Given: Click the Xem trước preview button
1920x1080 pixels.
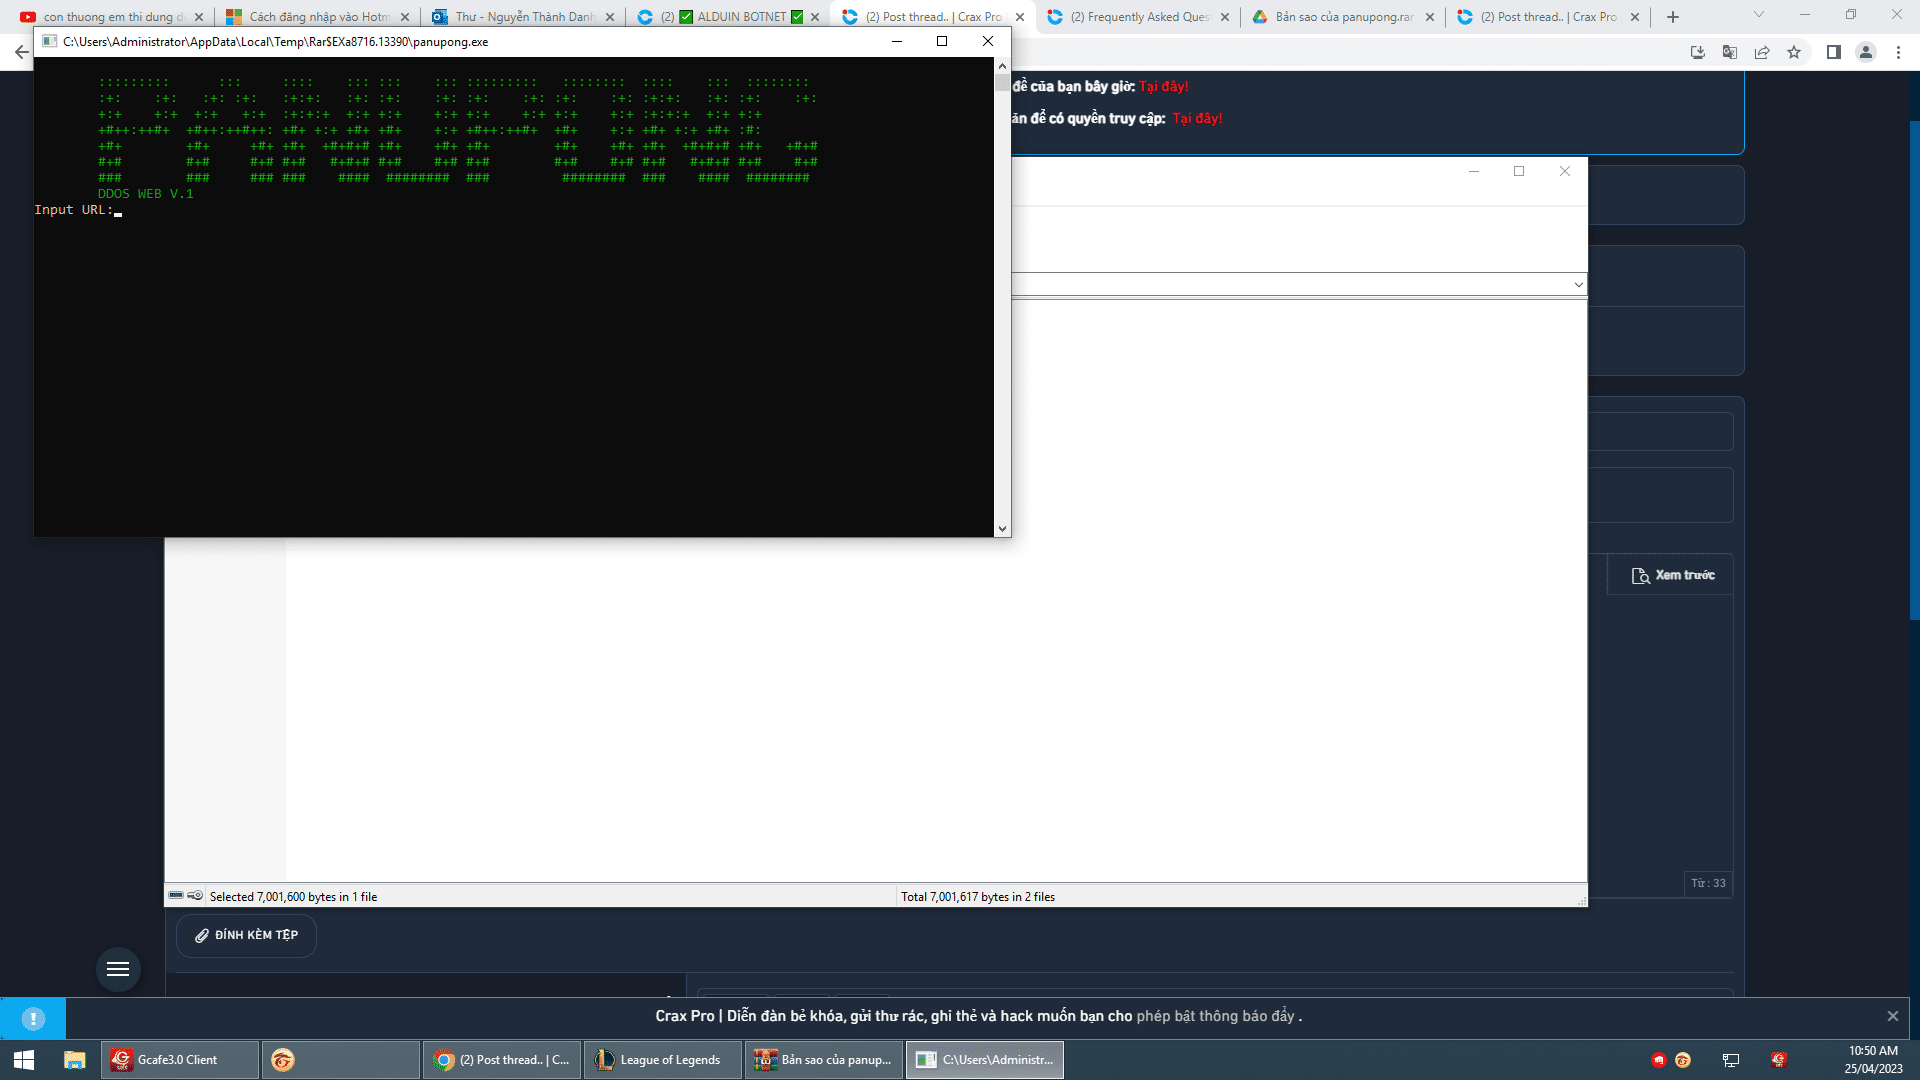Looking at the screenshot, I should [x=1672, y=575].
